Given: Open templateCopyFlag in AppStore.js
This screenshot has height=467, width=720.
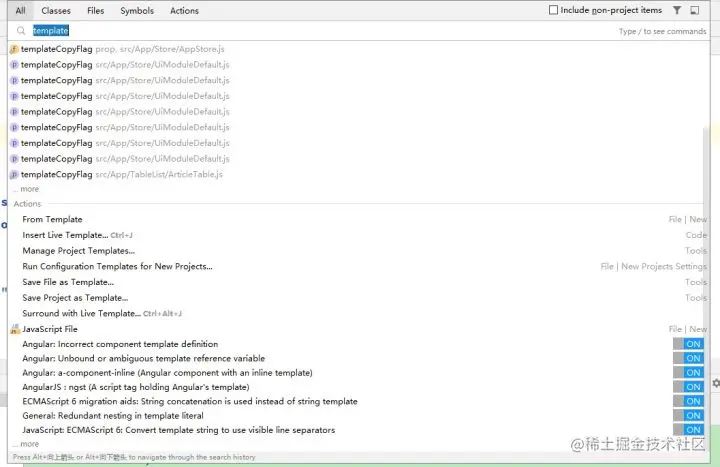Looking at the screenshot, I should [x=358, y=49].
